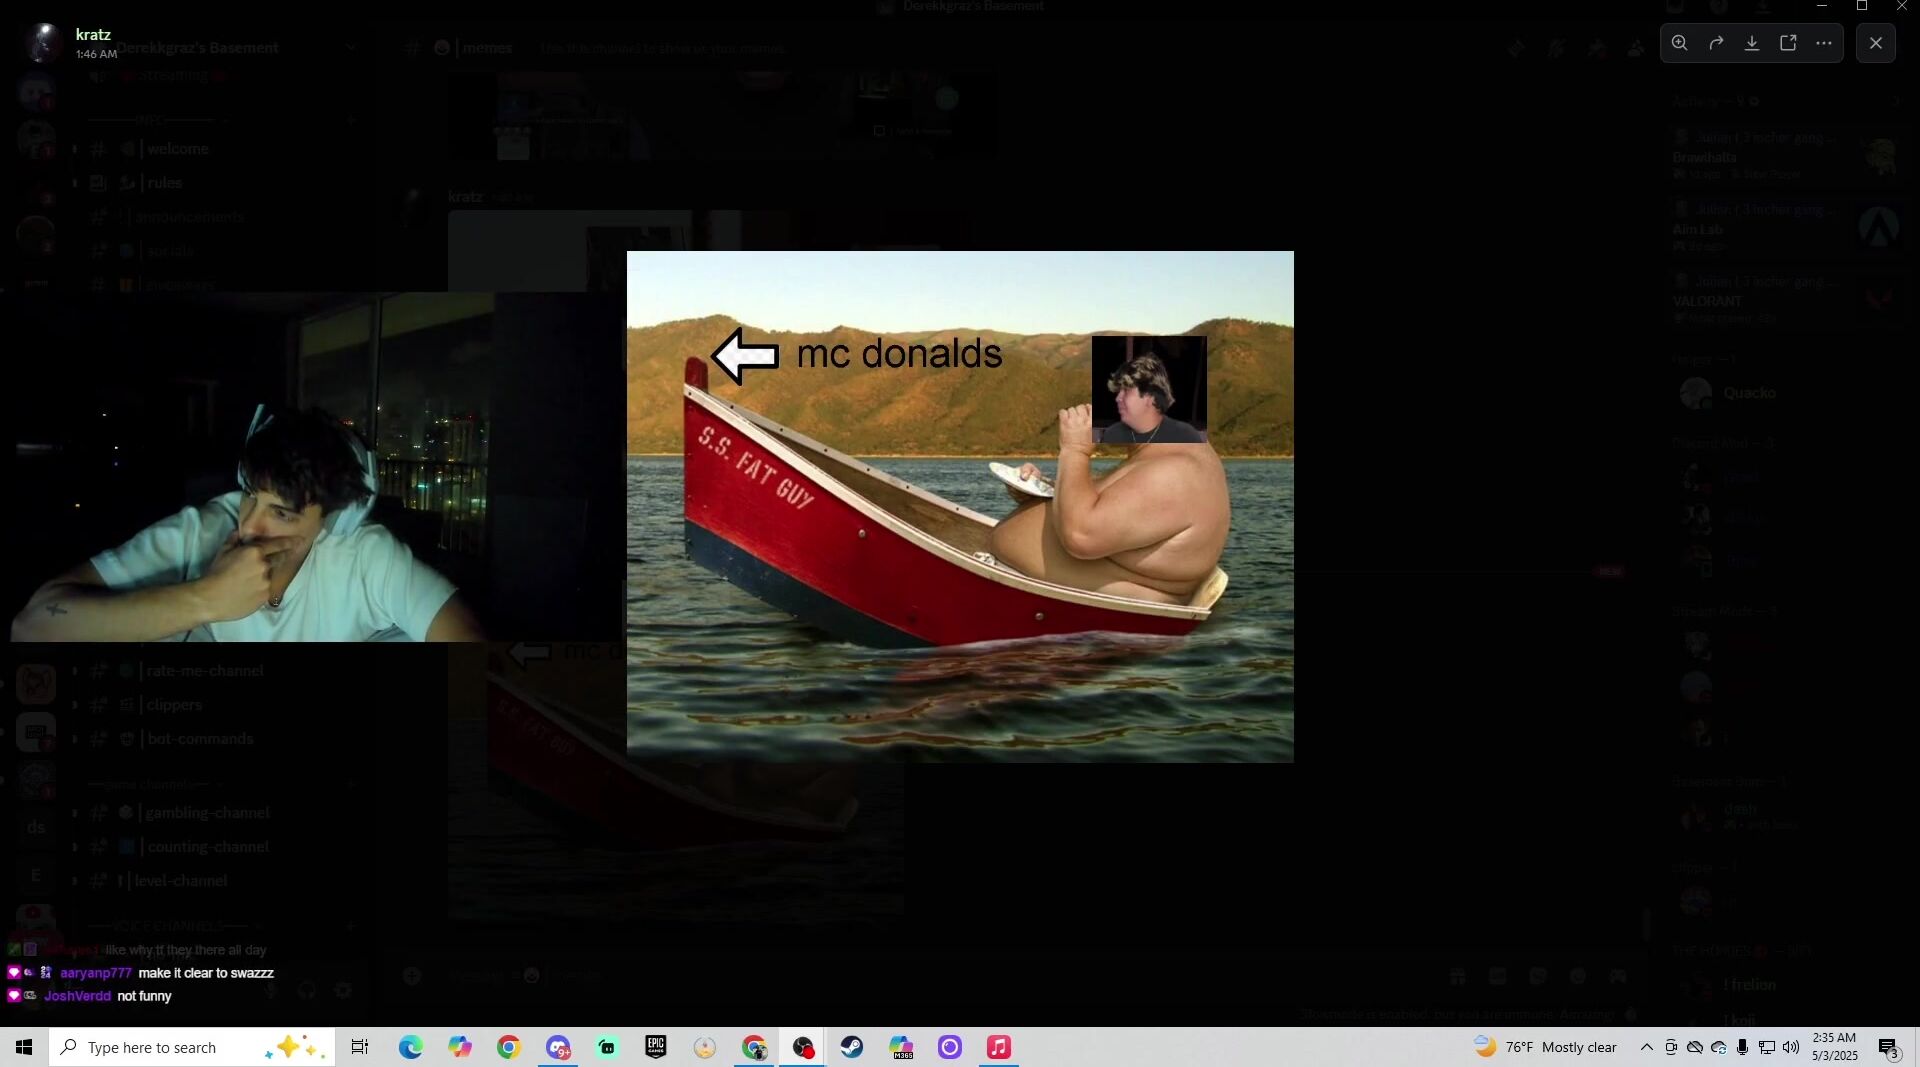Click the mc donalds boat meme image

tap(960, 506)
